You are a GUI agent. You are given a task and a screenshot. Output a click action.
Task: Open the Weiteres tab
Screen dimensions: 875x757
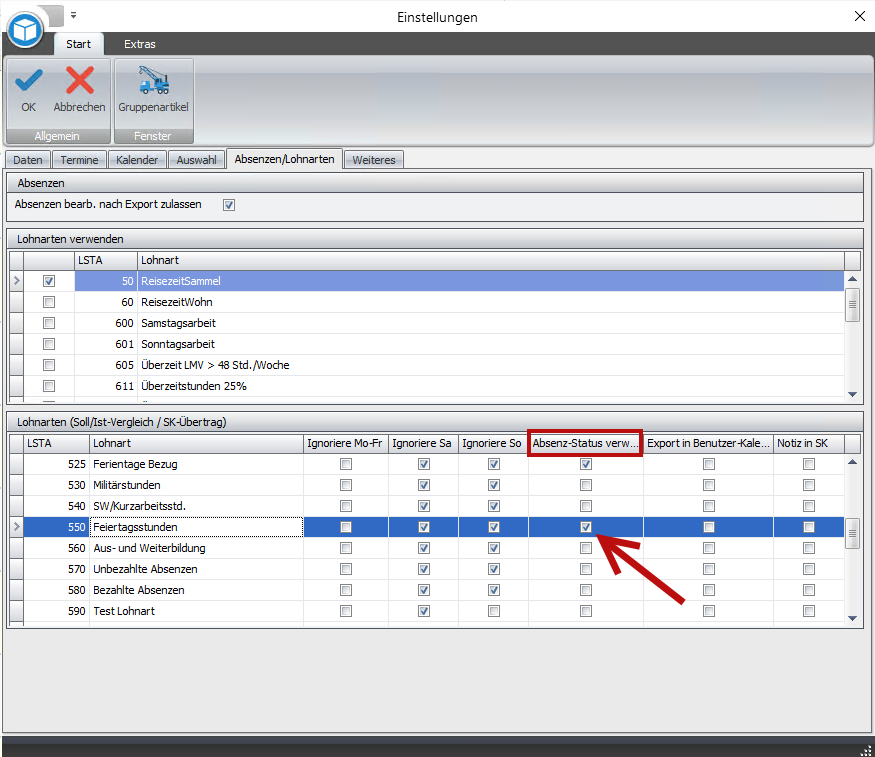point(374,160)
